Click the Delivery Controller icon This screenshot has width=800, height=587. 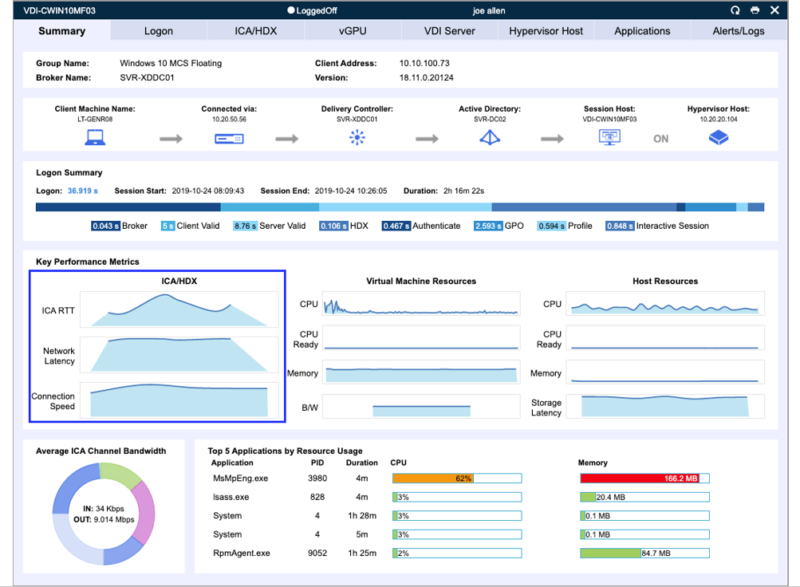point(357,138)
